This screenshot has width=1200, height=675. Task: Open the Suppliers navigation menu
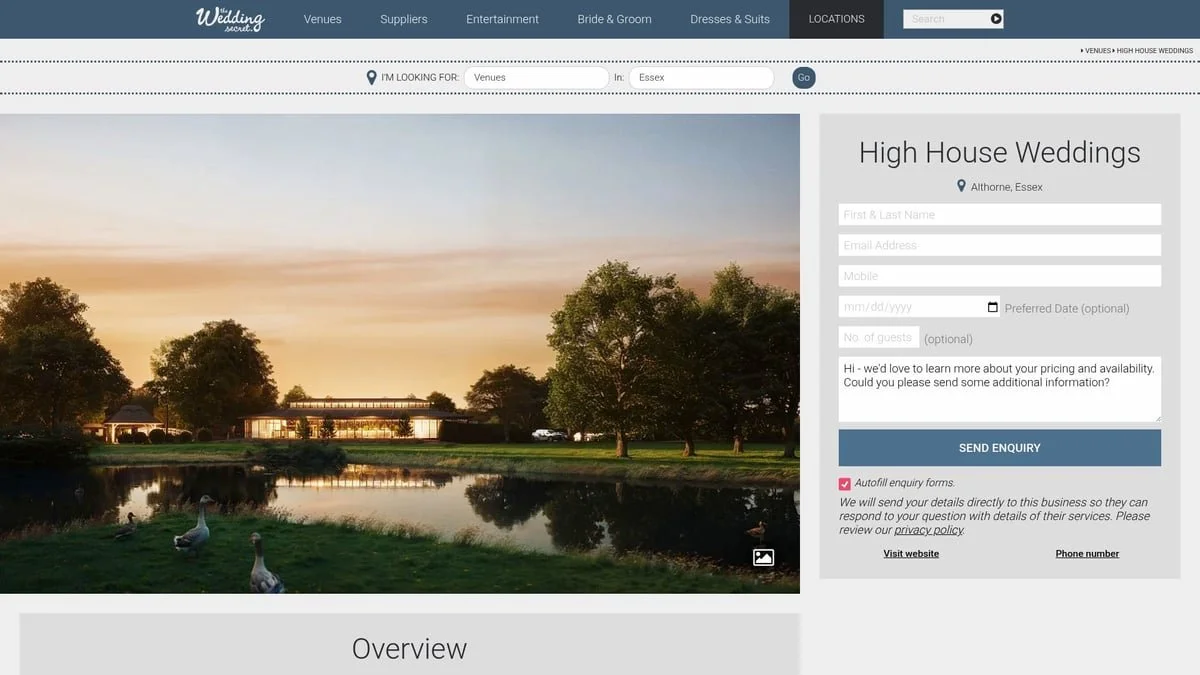click(x=404, y=19)
